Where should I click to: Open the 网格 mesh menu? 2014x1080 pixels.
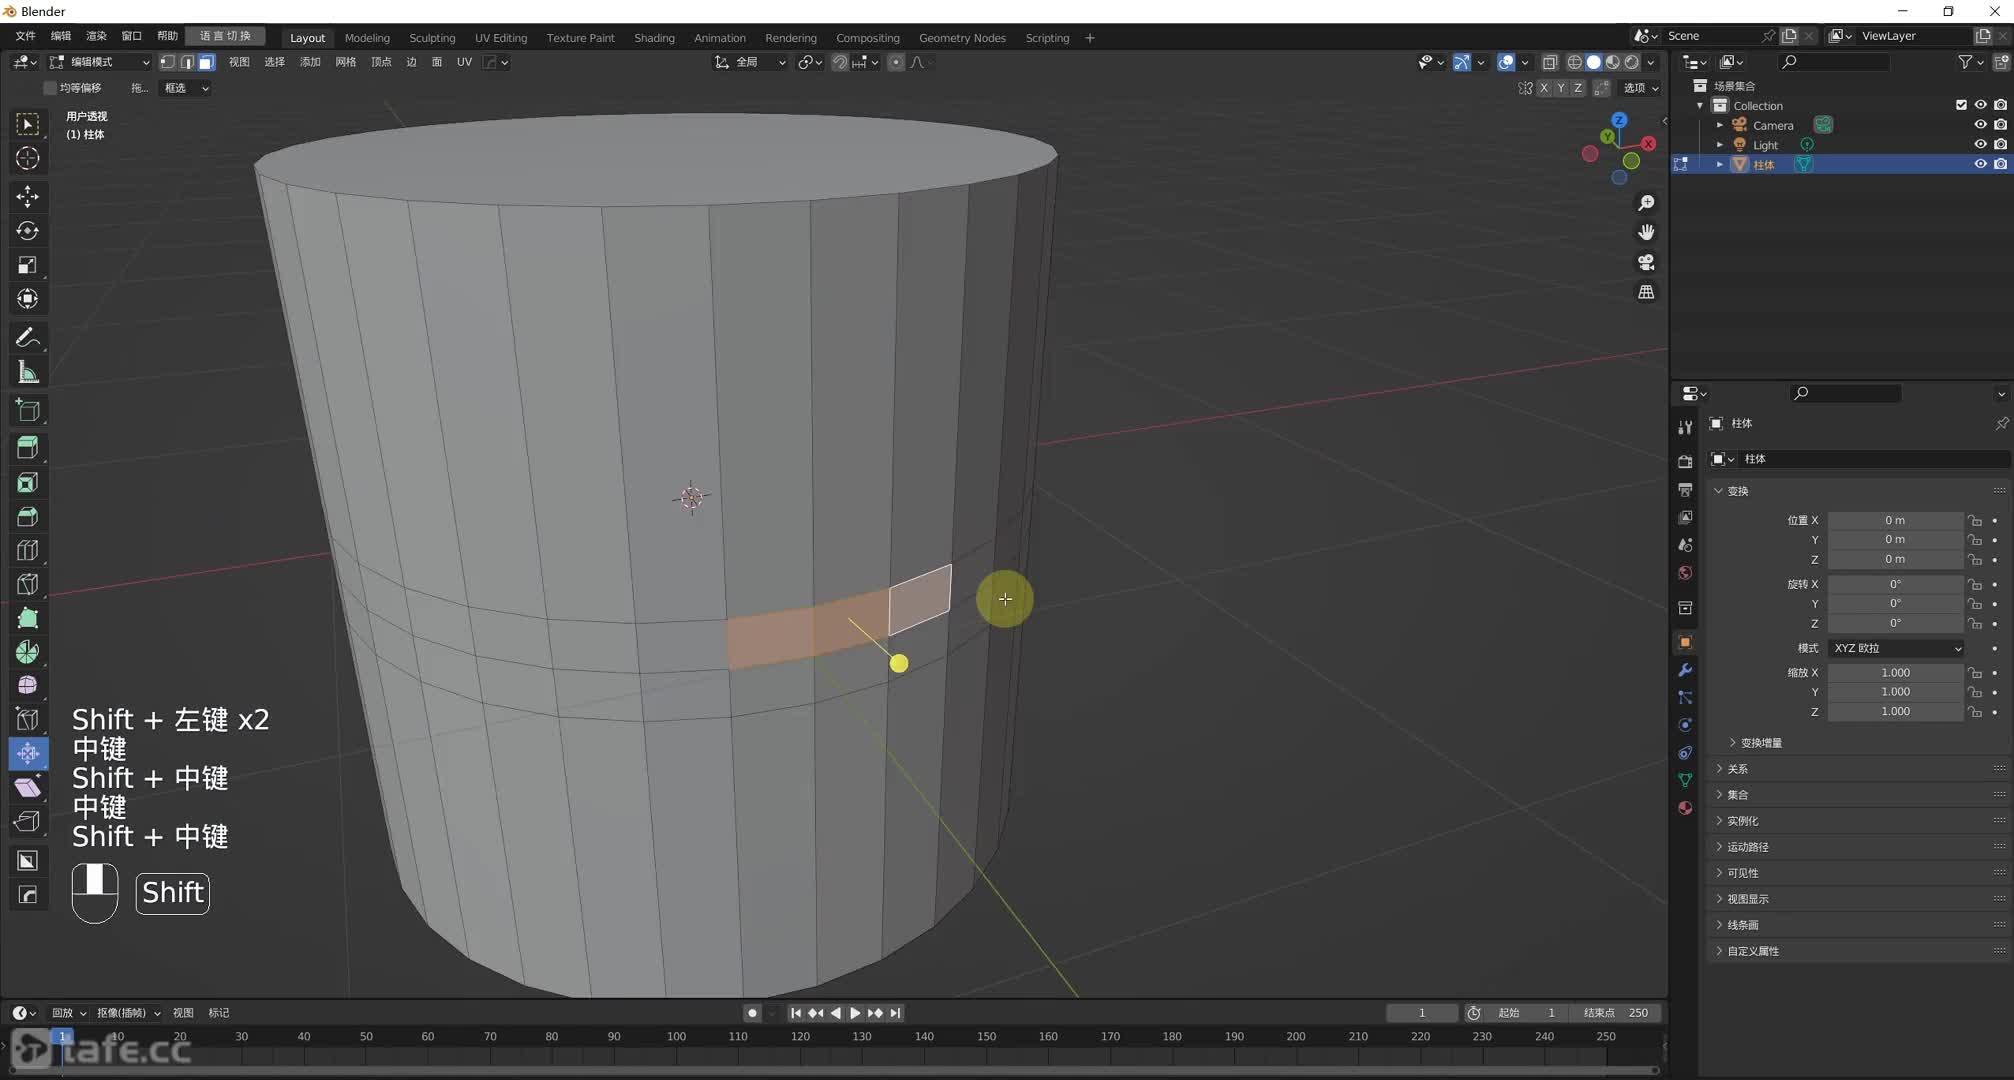pyautogui.click(x=346, y=62)
